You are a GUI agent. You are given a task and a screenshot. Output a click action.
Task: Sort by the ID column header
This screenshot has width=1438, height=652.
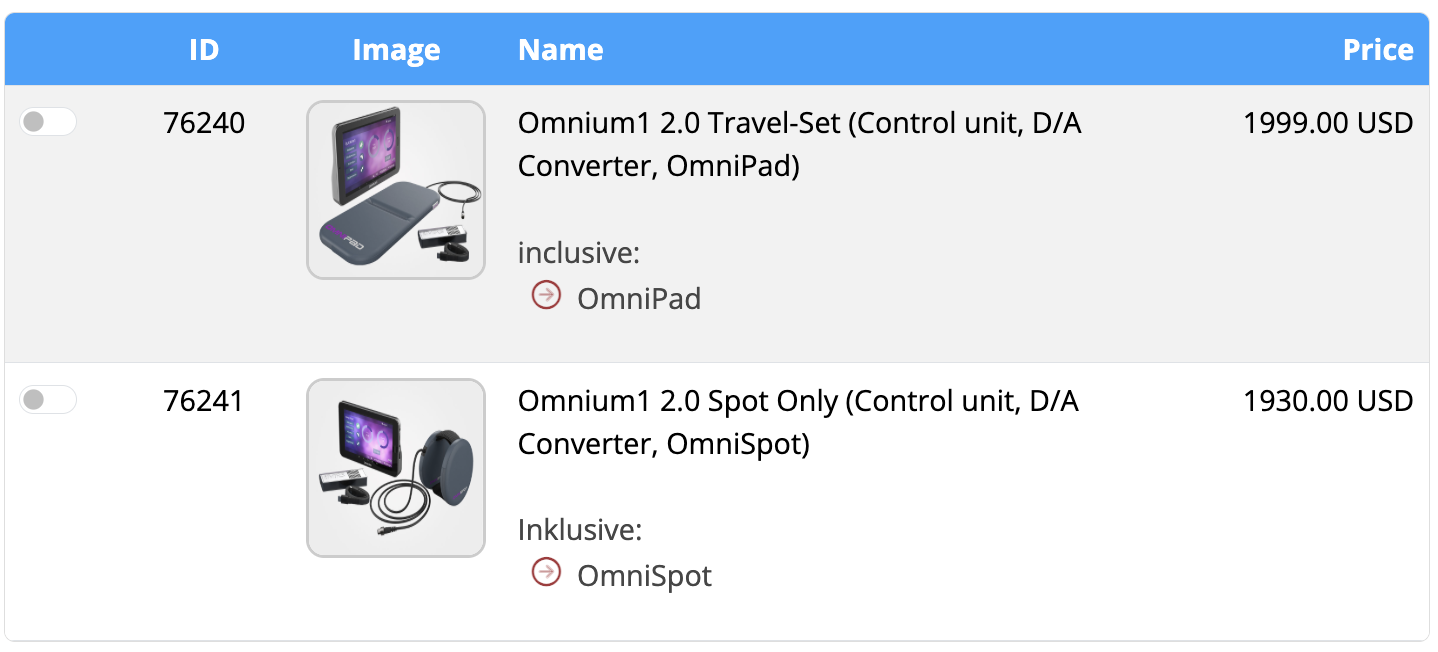click(203, 49)
